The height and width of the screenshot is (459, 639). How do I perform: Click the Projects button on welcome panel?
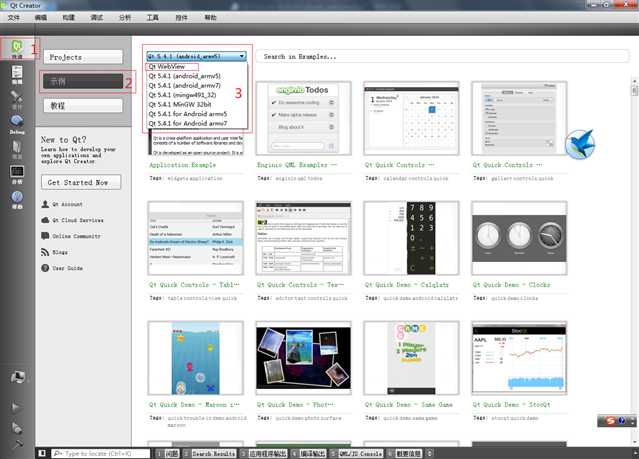(83, 57)
